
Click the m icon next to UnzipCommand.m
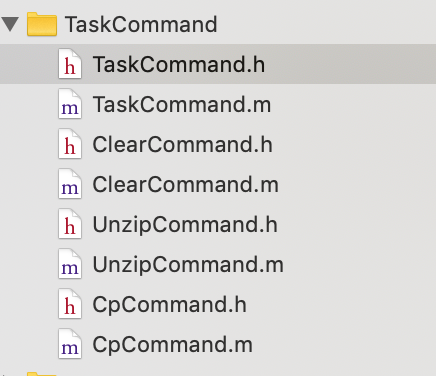[x=70, y=264]
